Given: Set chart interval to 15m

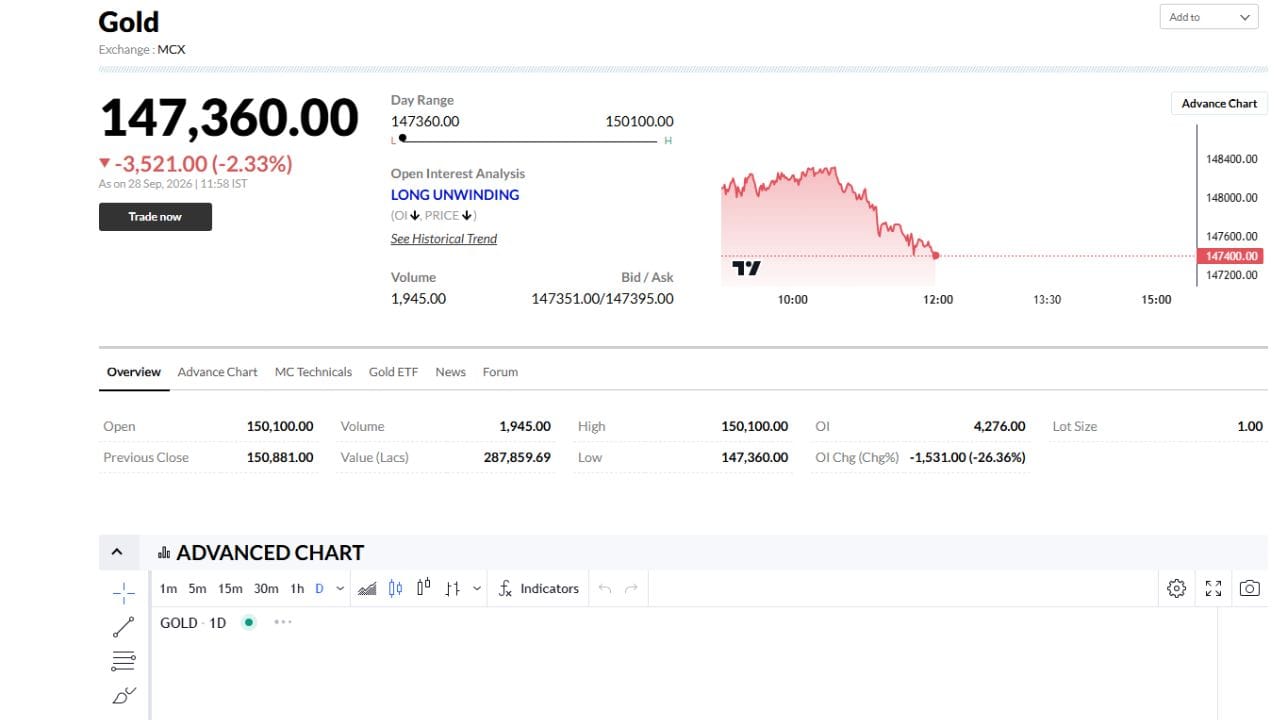Looking at the screenshot, I should pyautogui.click(x=230, y=589).
